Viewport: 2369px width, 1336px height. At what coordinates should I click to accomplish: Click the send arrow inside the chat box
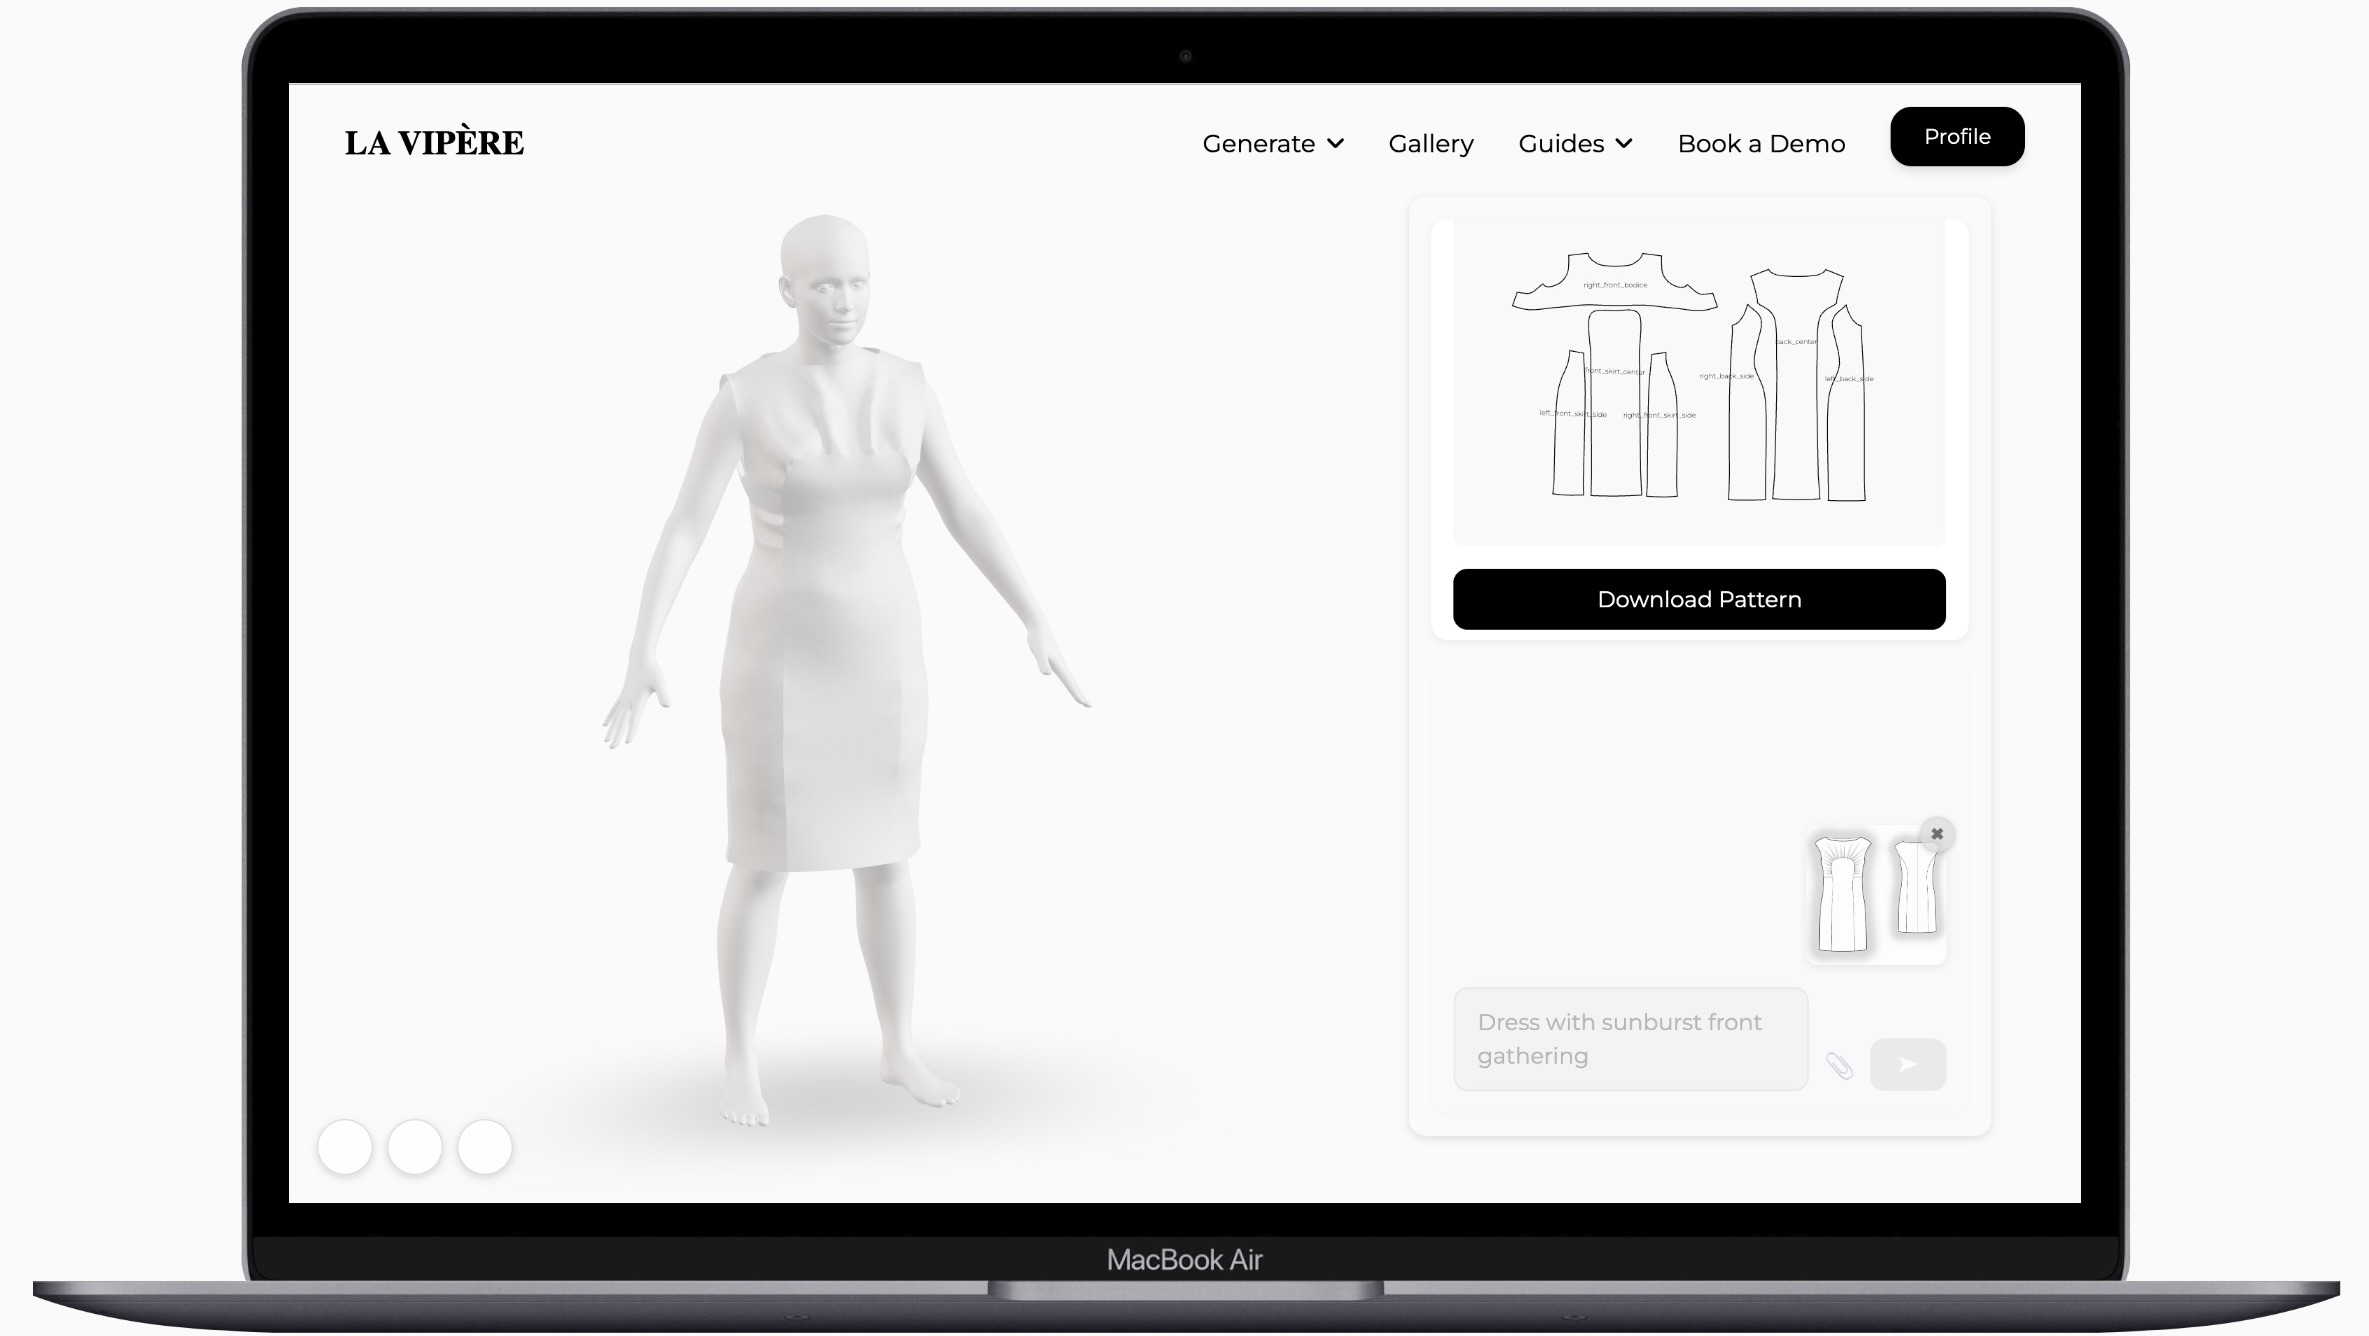1908,1064
